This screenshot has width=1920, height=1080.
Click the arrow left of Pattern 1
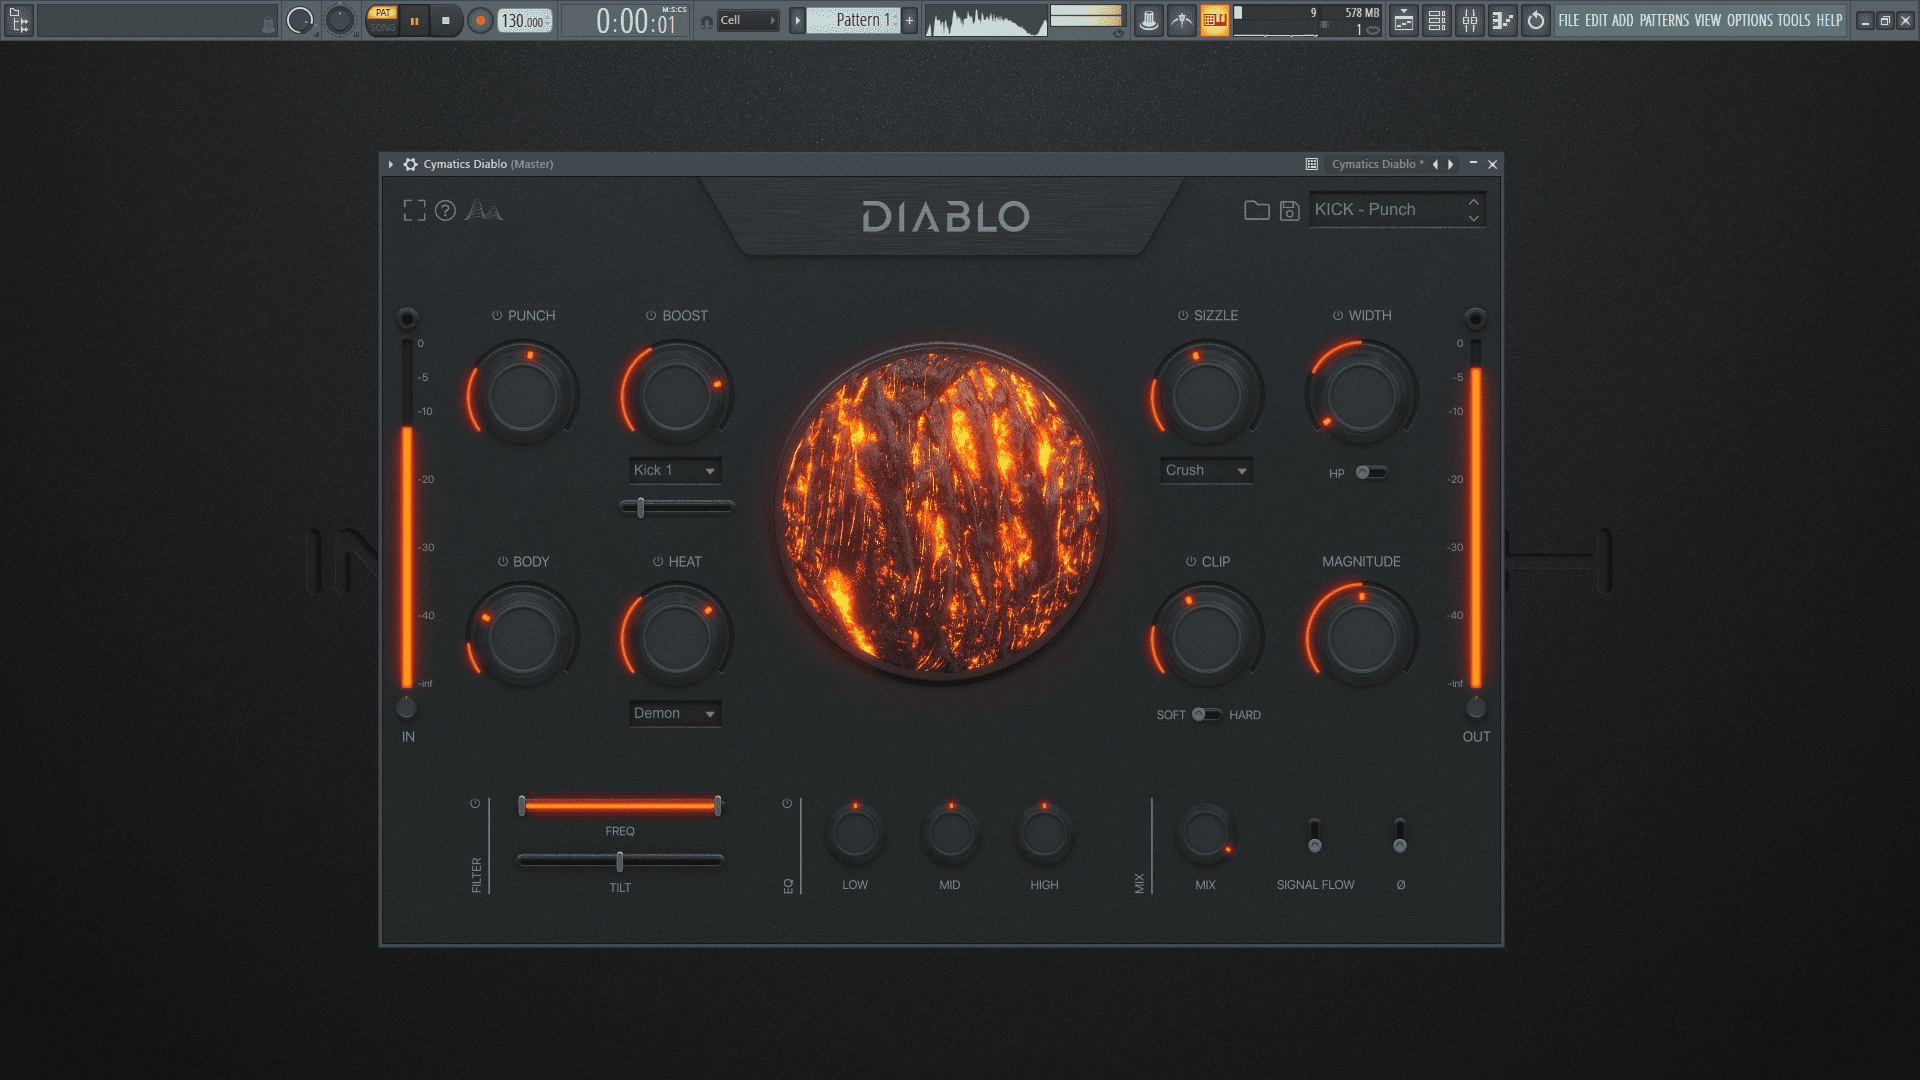797,20
